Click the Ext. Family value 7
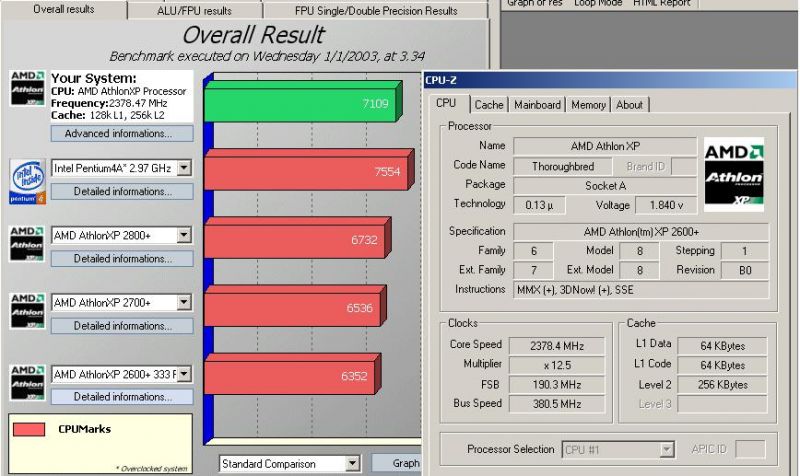Image resolution: width=800 pixels, height=476 pixels. point(533,270)
